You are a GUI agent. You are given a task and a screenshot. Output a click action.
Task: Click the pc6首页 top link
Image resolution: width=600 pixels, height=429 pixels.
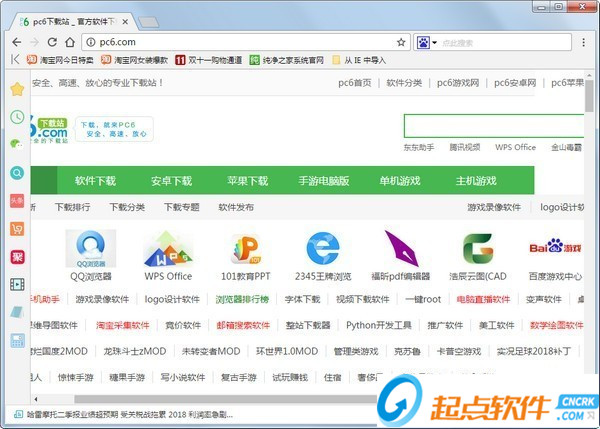355,83
